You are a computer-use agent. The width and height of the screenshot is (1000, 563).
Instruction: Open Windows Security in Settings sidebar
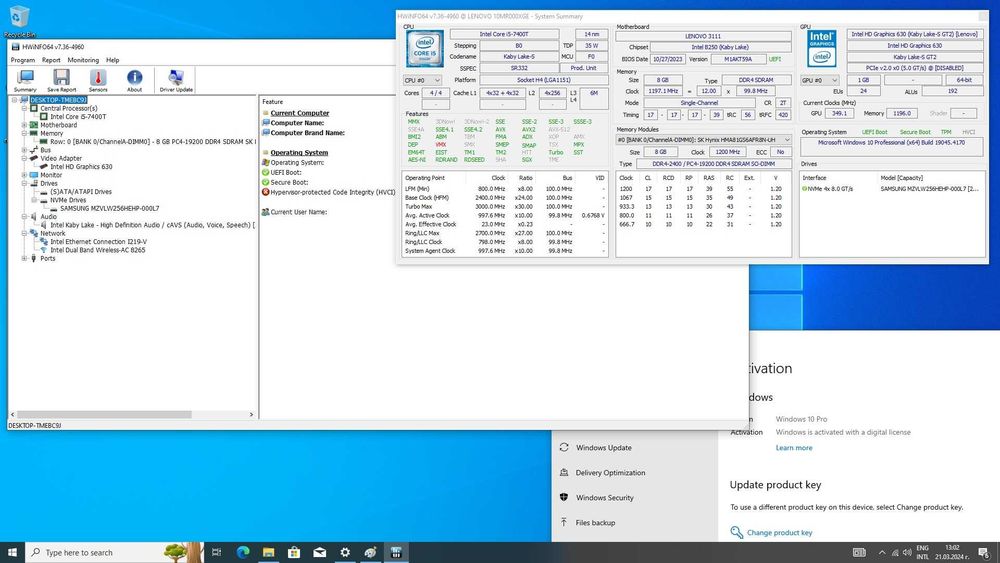coord(605,497)
